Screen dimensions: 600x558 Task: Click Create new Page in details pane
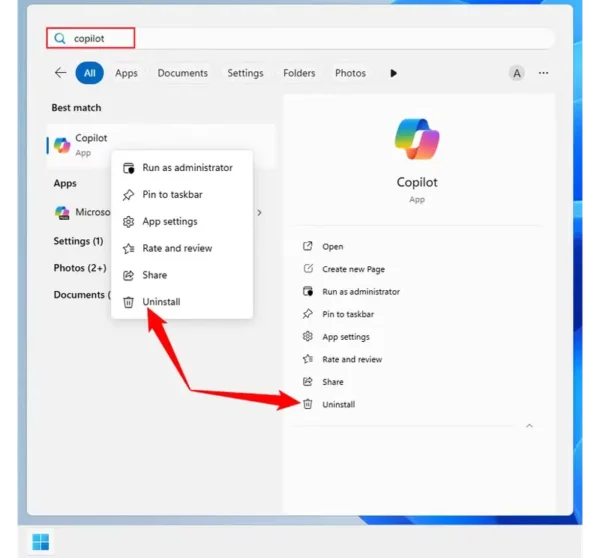pyautogui.click(x=353, y=269)
